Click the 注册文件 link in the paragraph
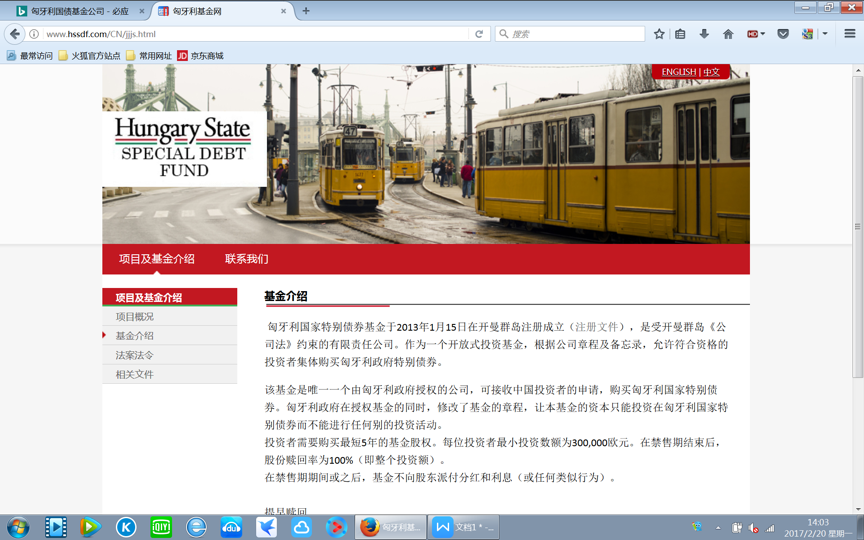 [596, 327]
